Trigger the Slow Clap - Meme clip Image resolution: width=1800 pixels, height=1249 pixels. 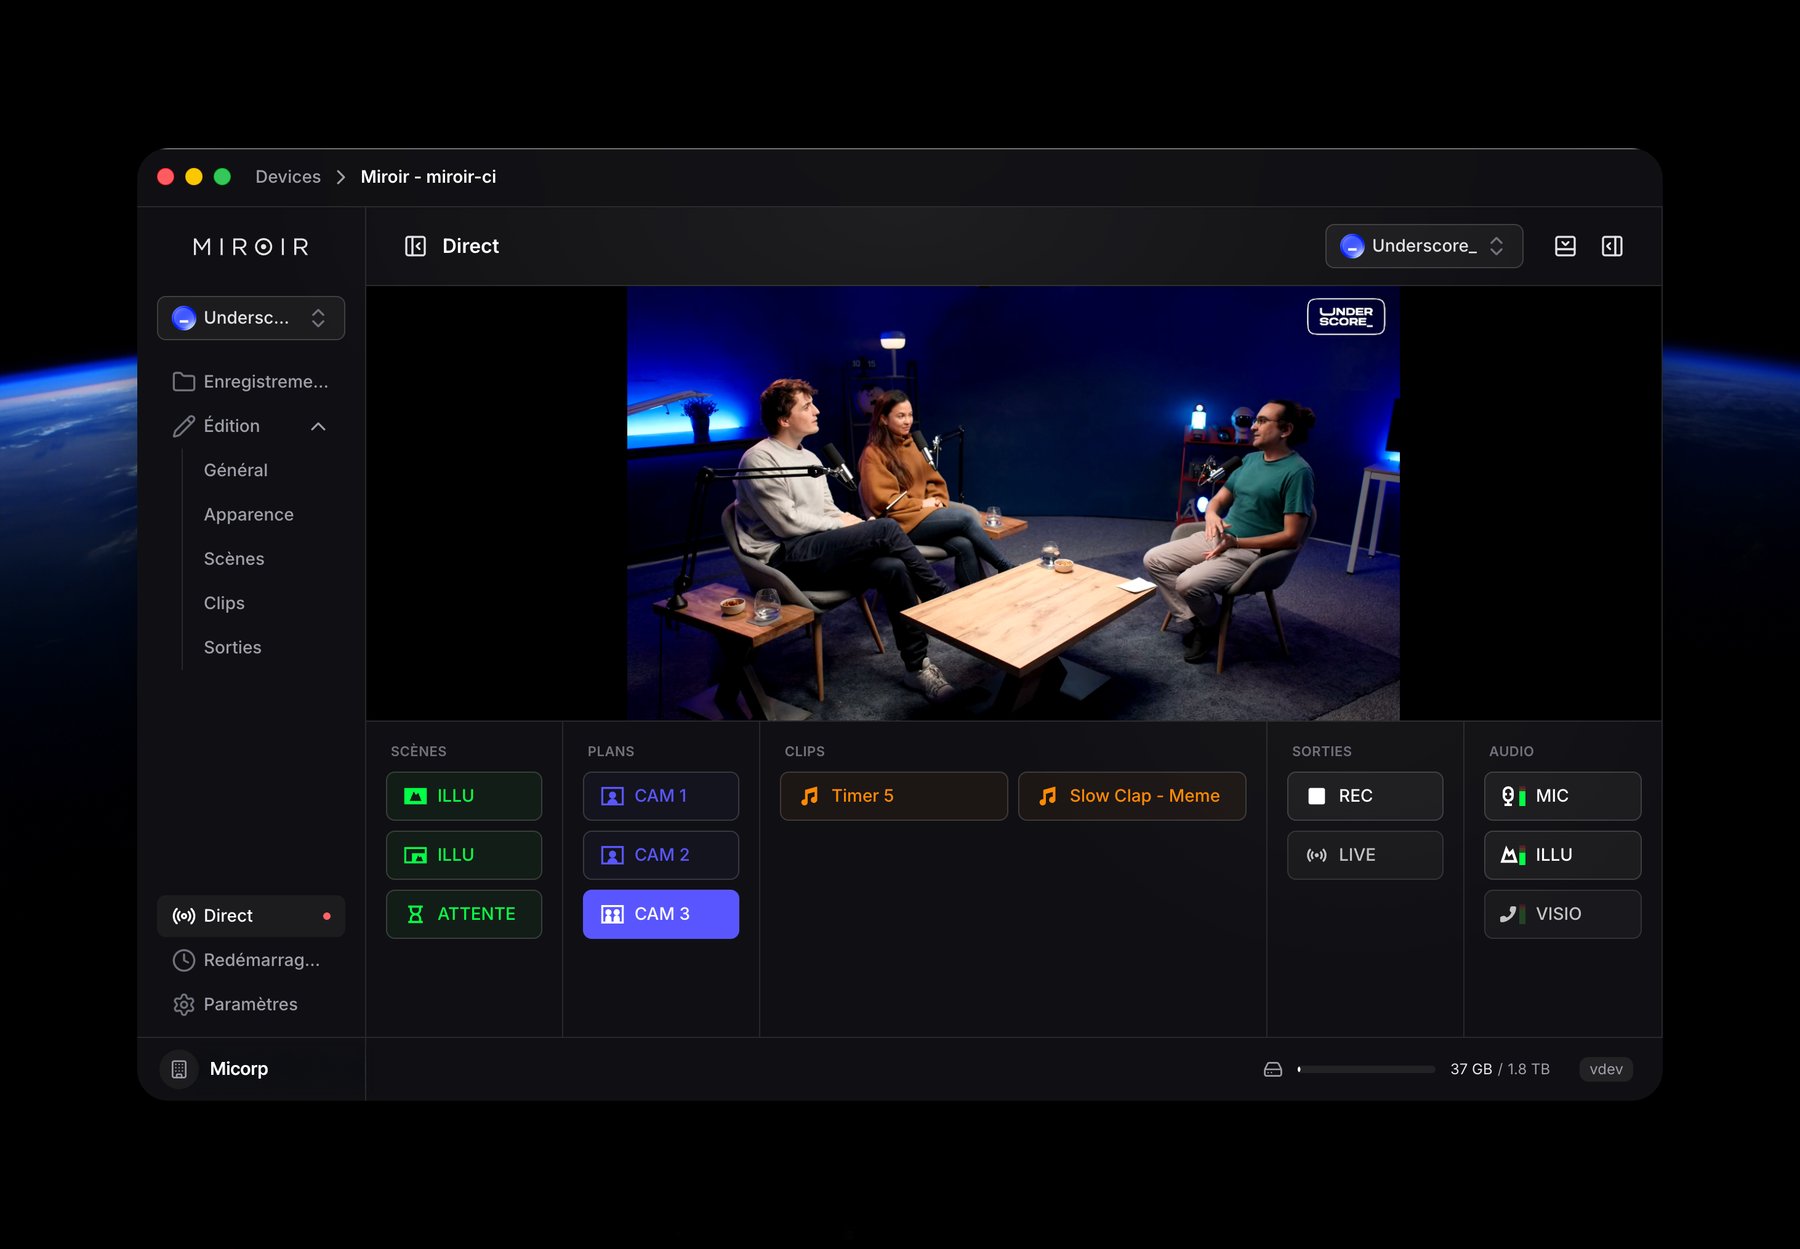[x=1131, y=796]
